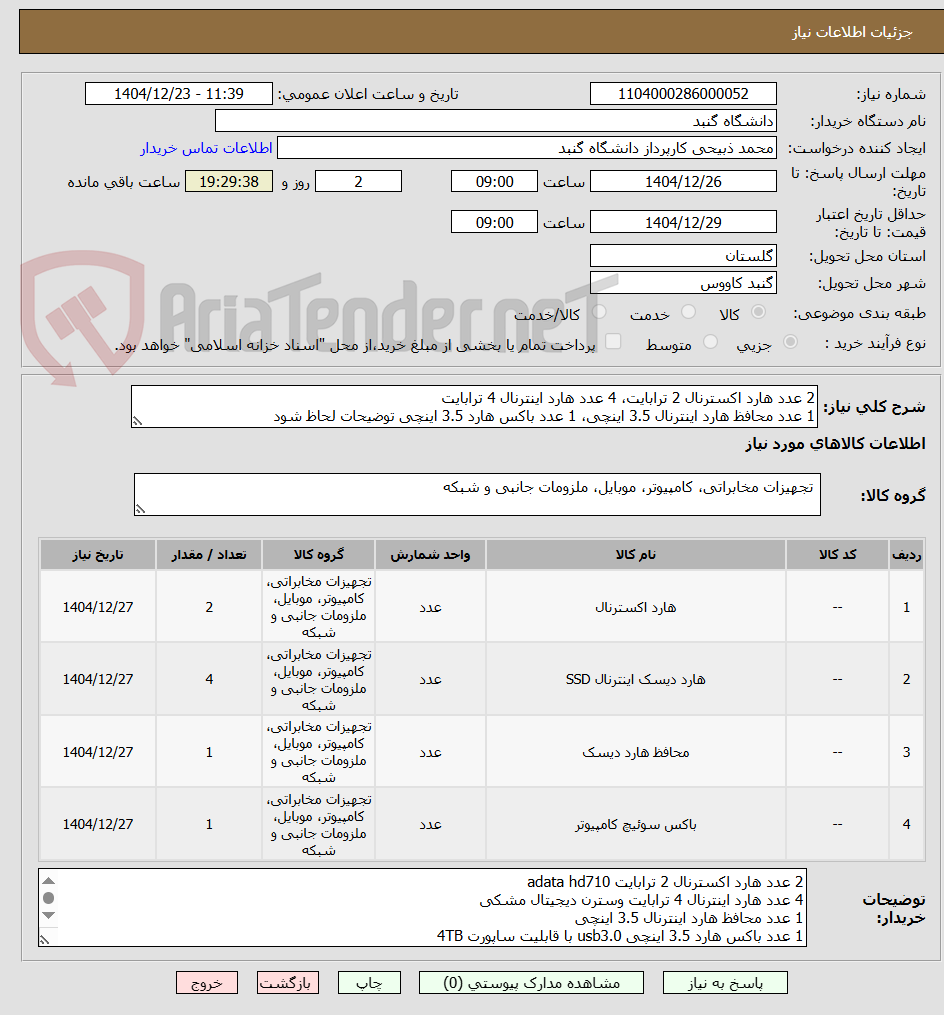Select the 'خدمت' radio button
Viewport: 944px width, 1015px height.
click(x=688, y=313)
